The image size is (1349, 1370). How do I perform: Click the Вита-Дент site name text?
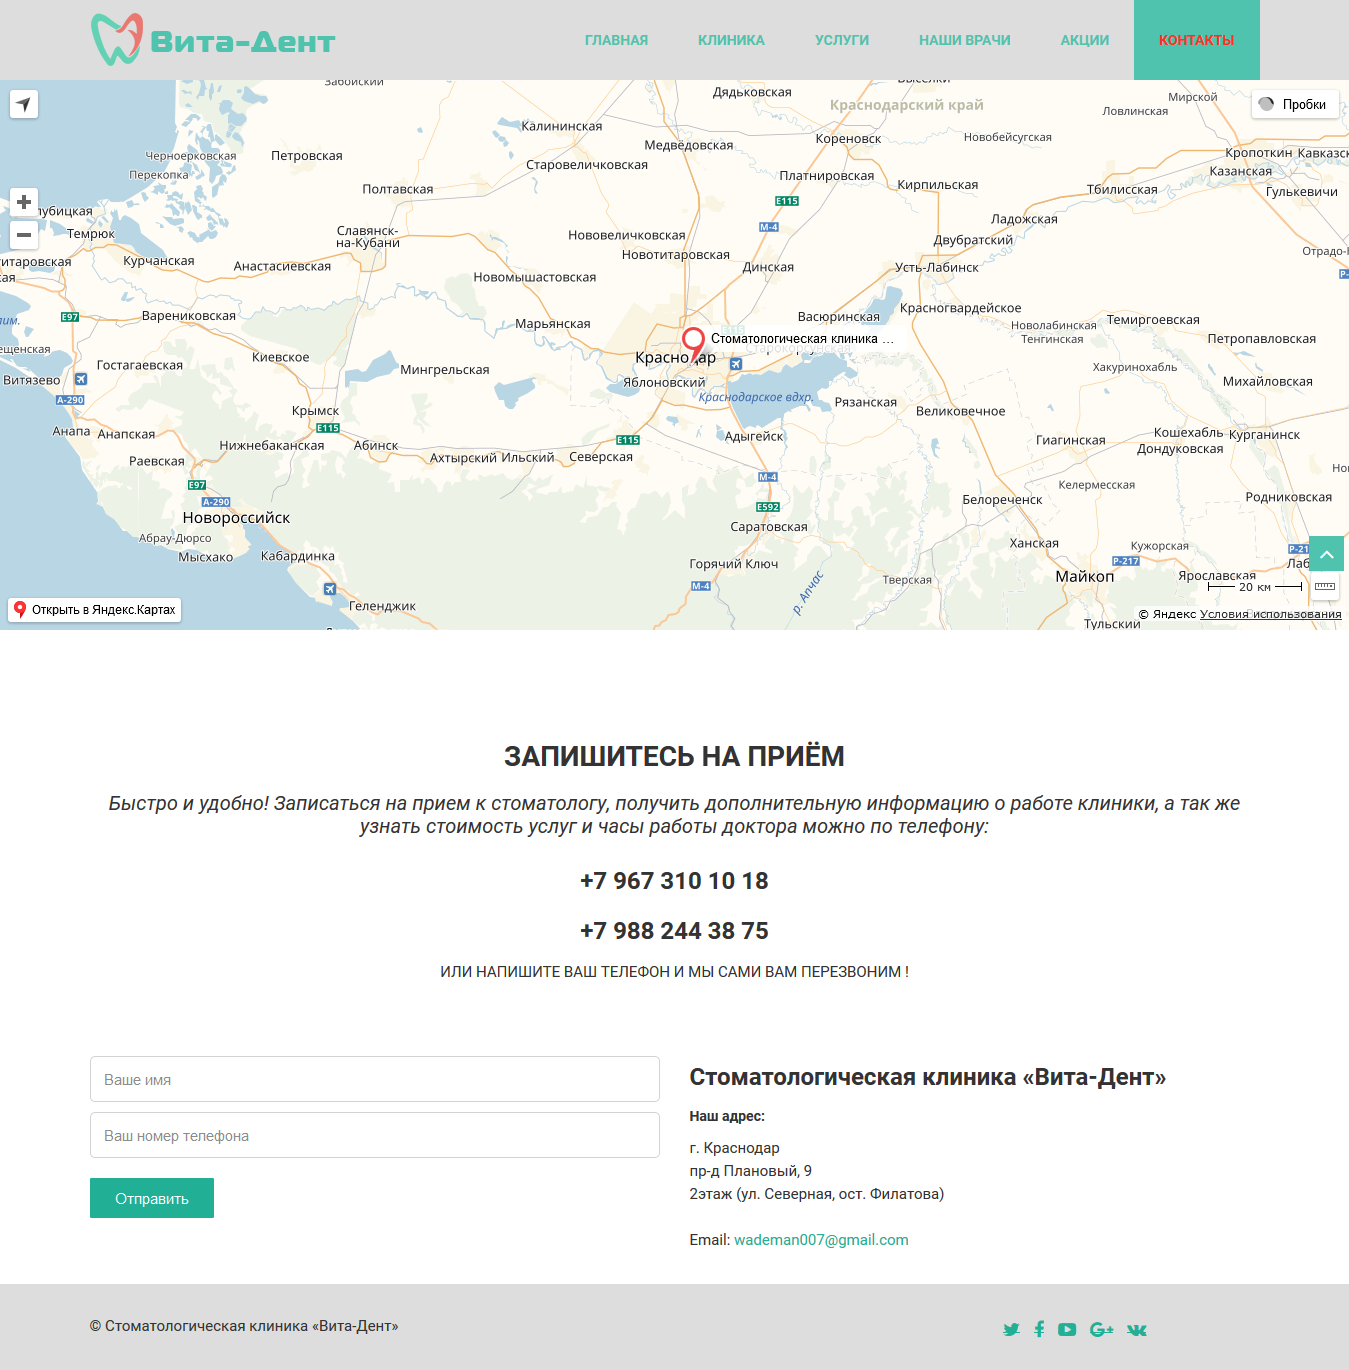243,42
